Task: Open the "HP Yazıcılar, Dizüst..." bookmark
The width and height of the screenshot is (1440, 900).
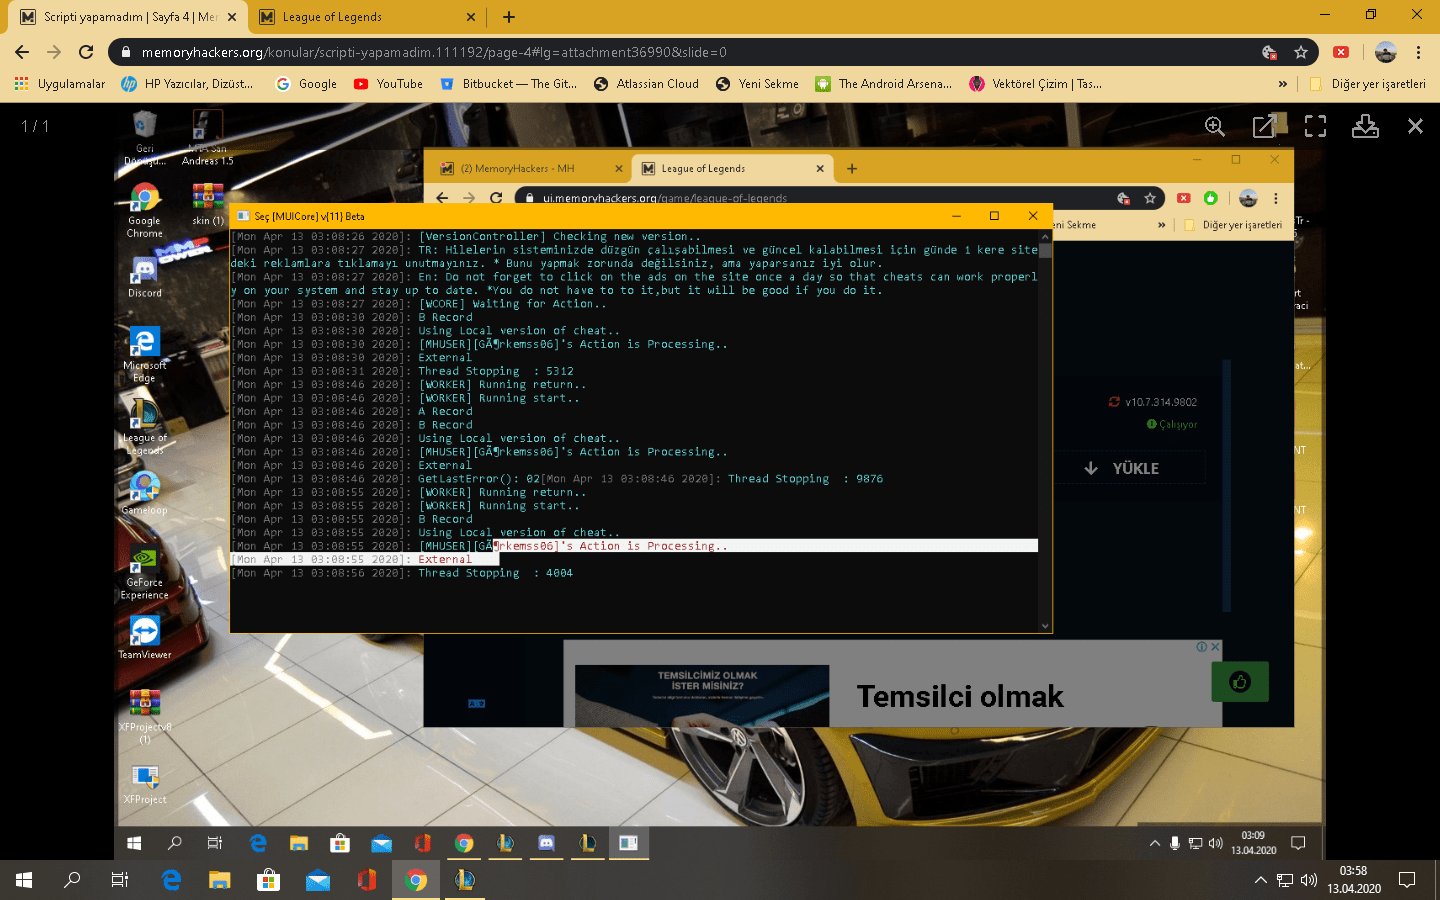Action: pyautogui.click(x=187, y=84)
